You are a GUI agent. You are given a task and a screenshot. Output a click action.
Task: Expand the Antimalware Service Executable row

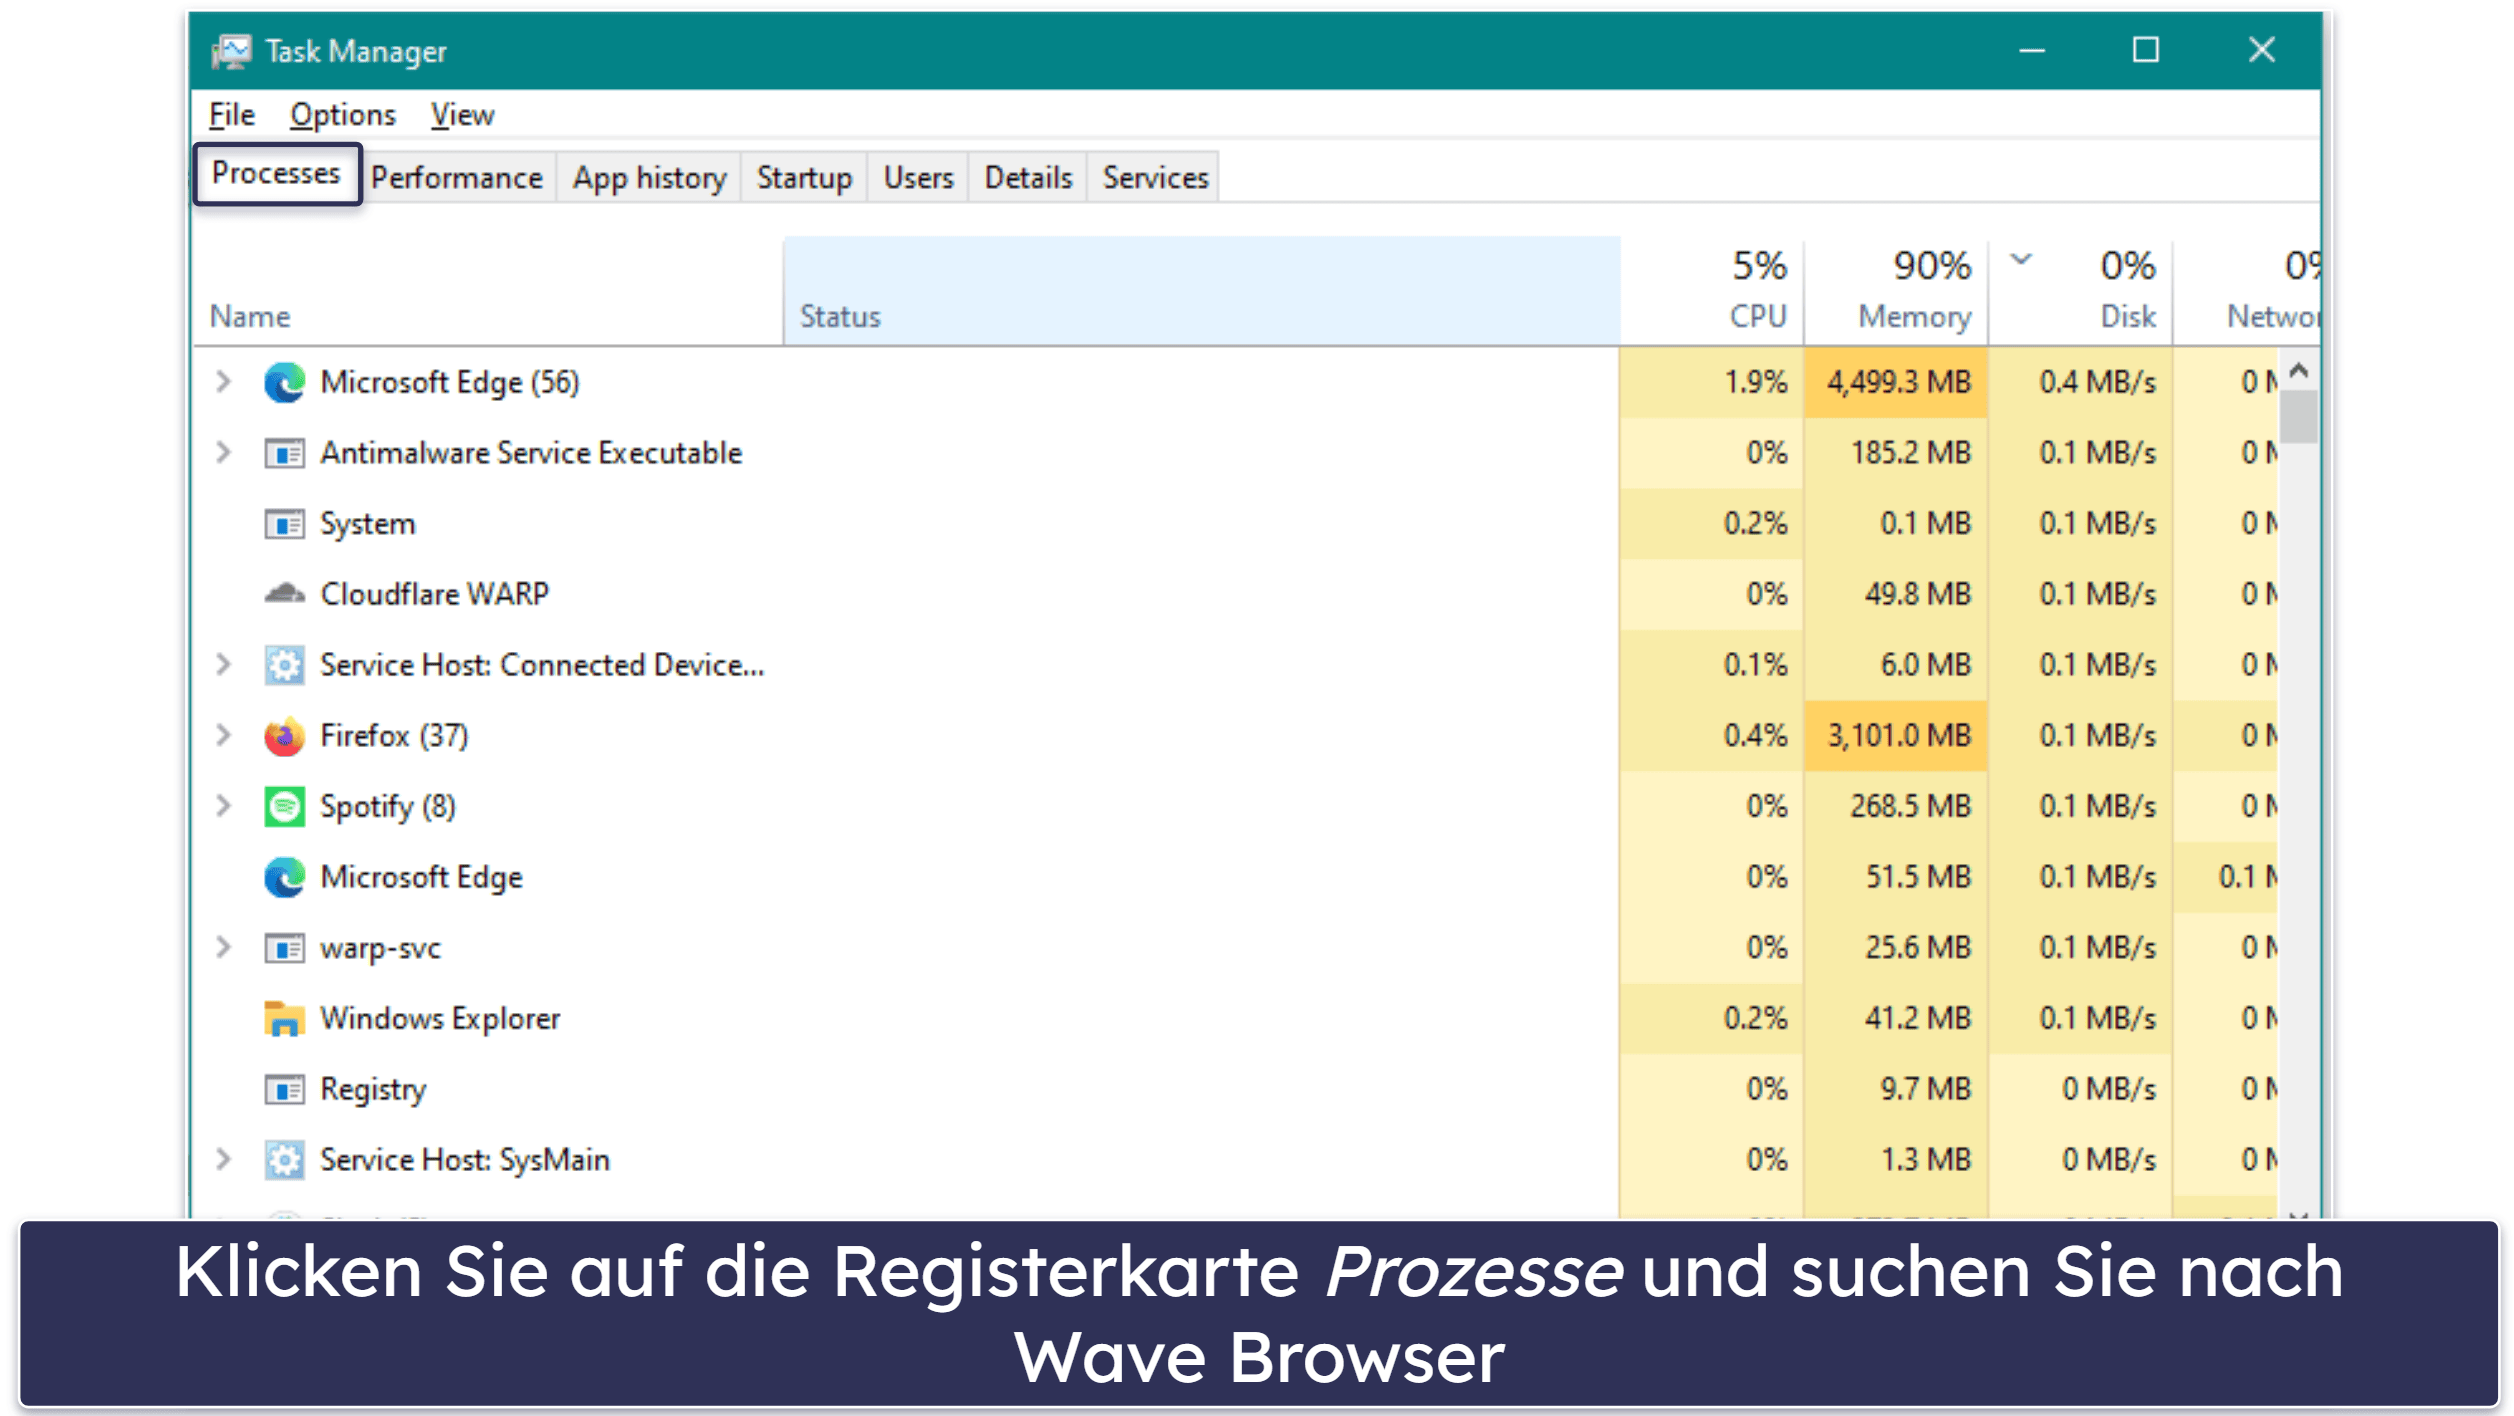pyautogui.click(x=223, y=453)
